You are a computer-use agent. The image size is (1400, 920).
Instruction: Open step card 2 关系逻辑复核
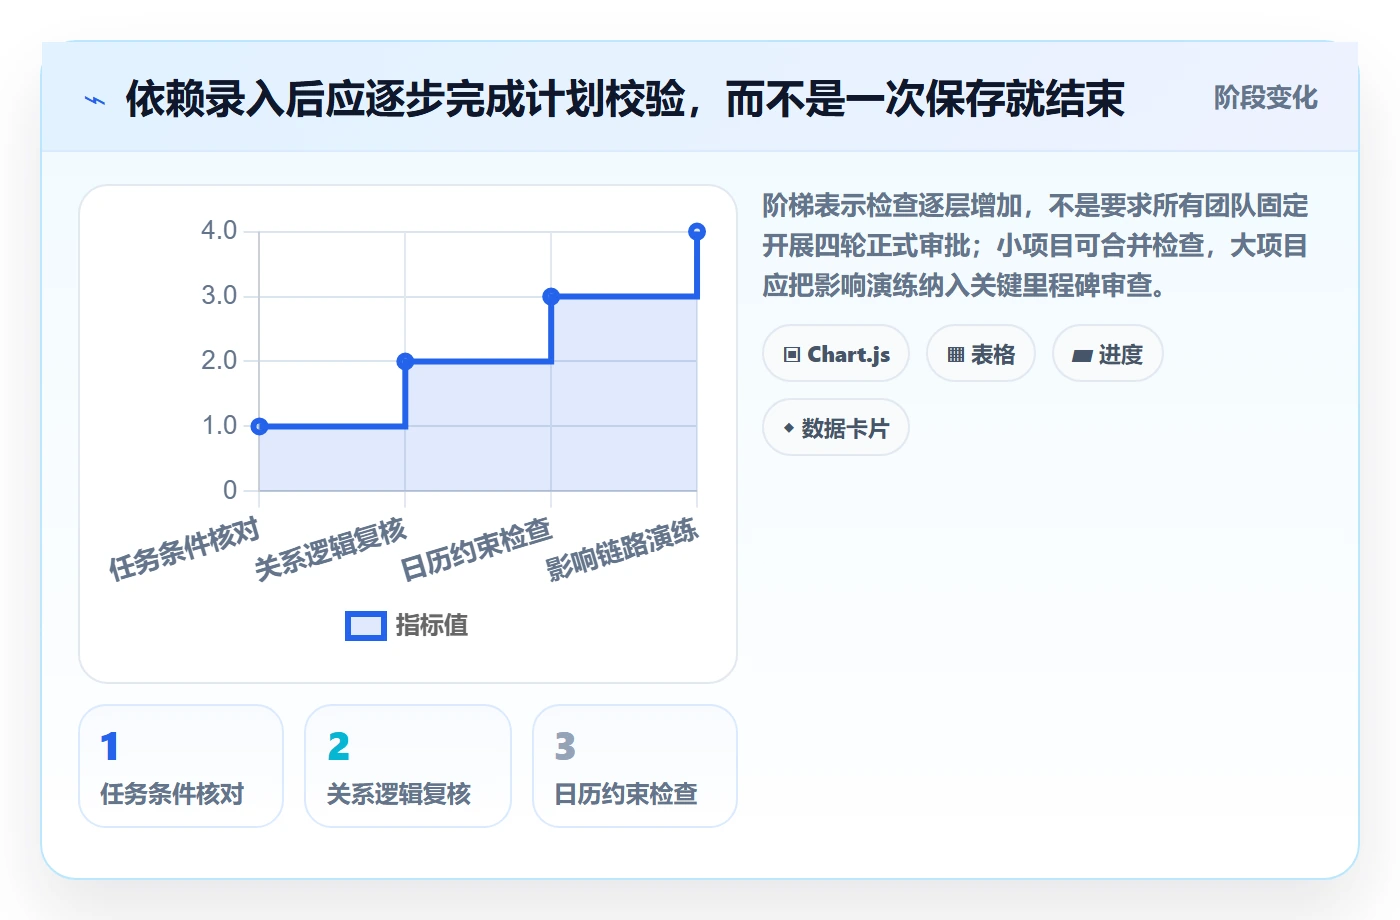click(408, 766)
